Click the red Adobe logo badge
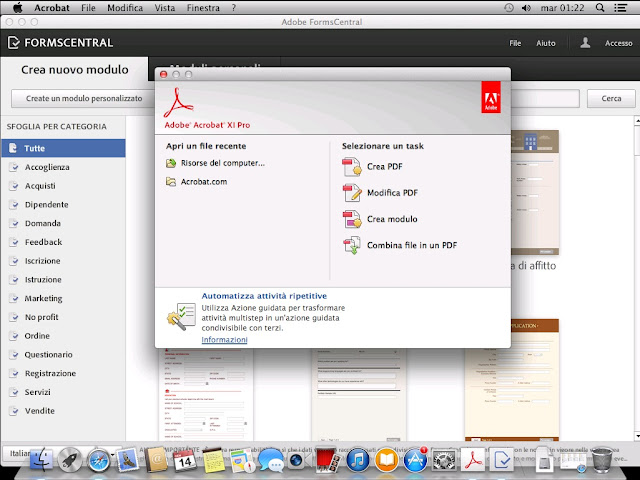640x480 pixels. point(491,97)
